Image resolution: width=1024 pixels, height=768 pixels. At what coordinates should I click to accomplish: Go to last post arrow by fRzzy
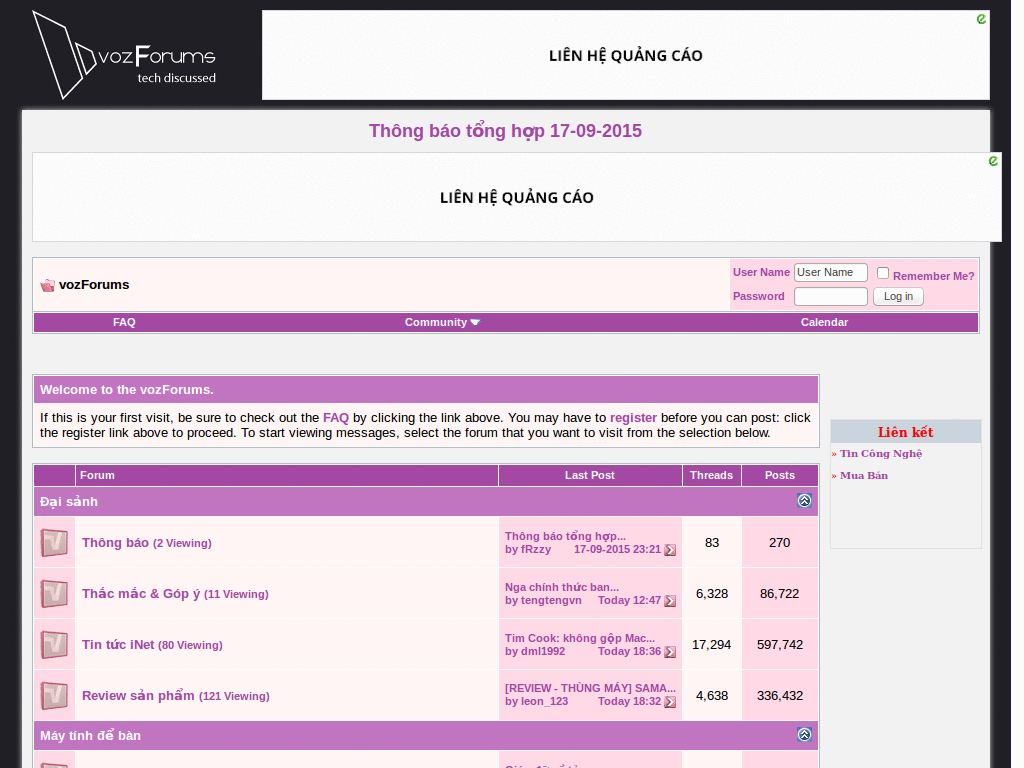670,550
